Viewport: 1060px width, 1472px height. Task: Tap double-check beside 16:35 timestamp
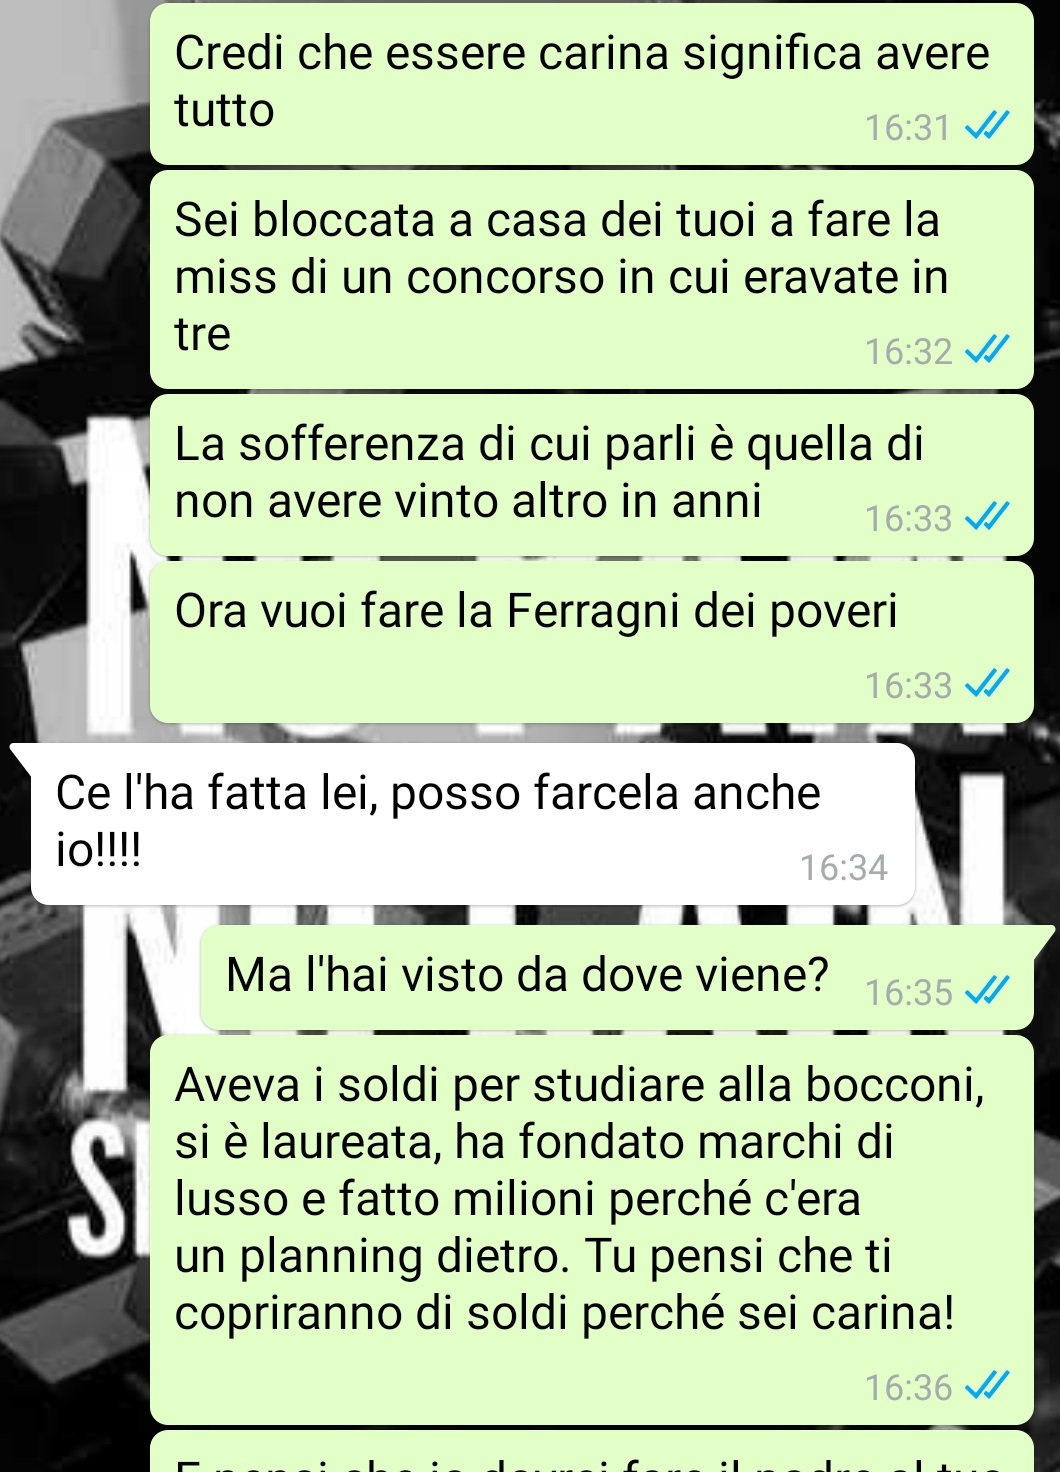point(987,991)
